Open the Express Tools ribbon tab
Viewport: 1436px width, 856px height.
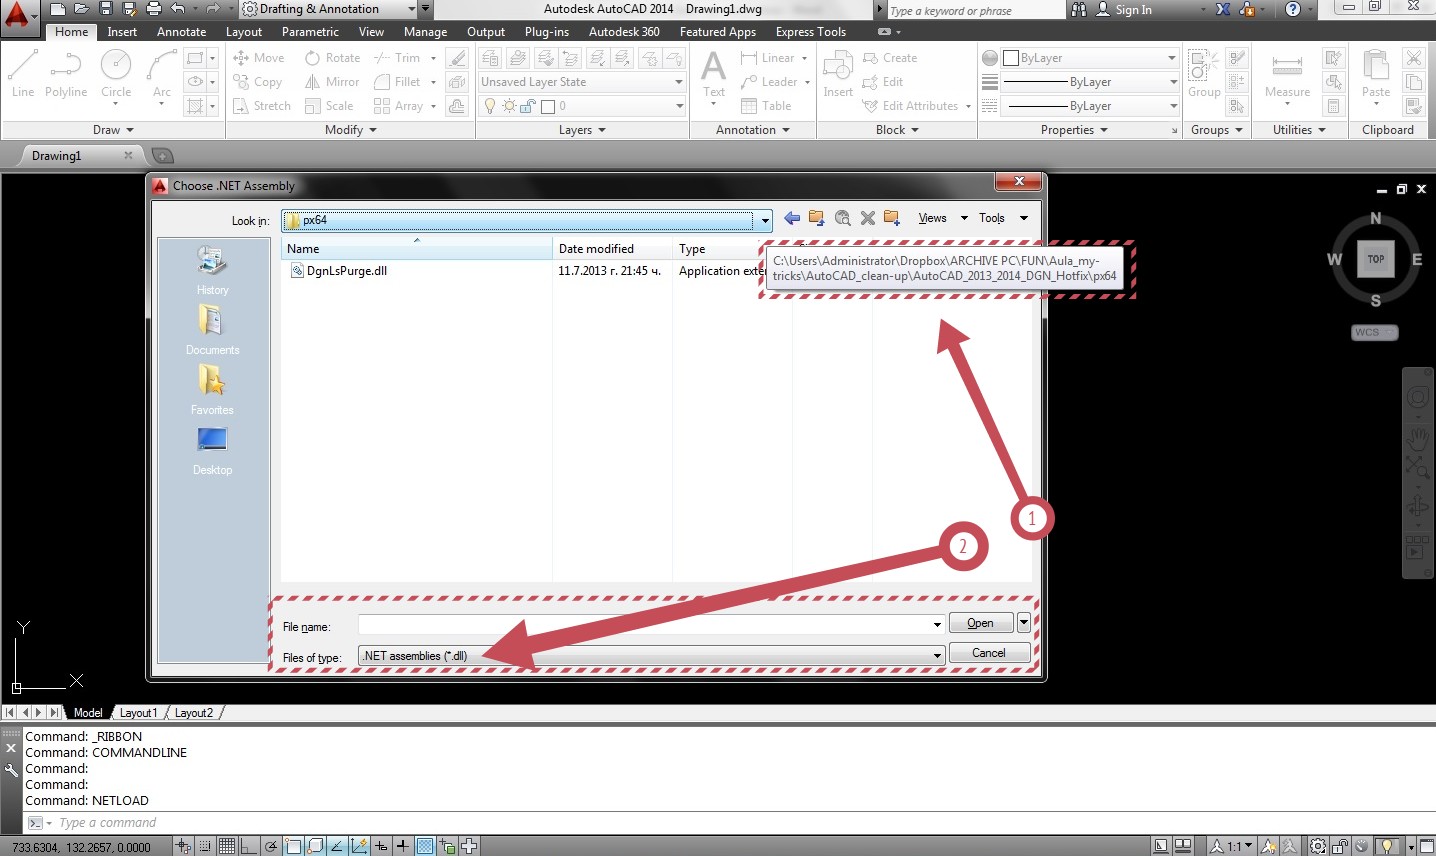click(811, 32)
